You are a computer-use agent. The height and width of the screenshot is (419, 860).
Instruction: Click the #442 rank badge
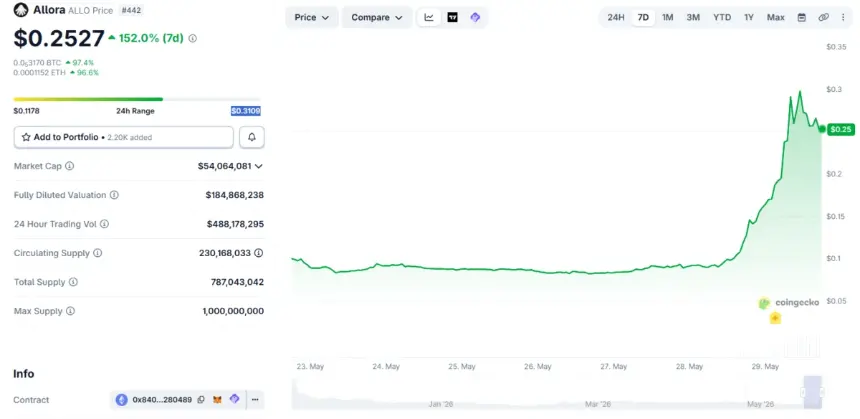tap(131, 10)
